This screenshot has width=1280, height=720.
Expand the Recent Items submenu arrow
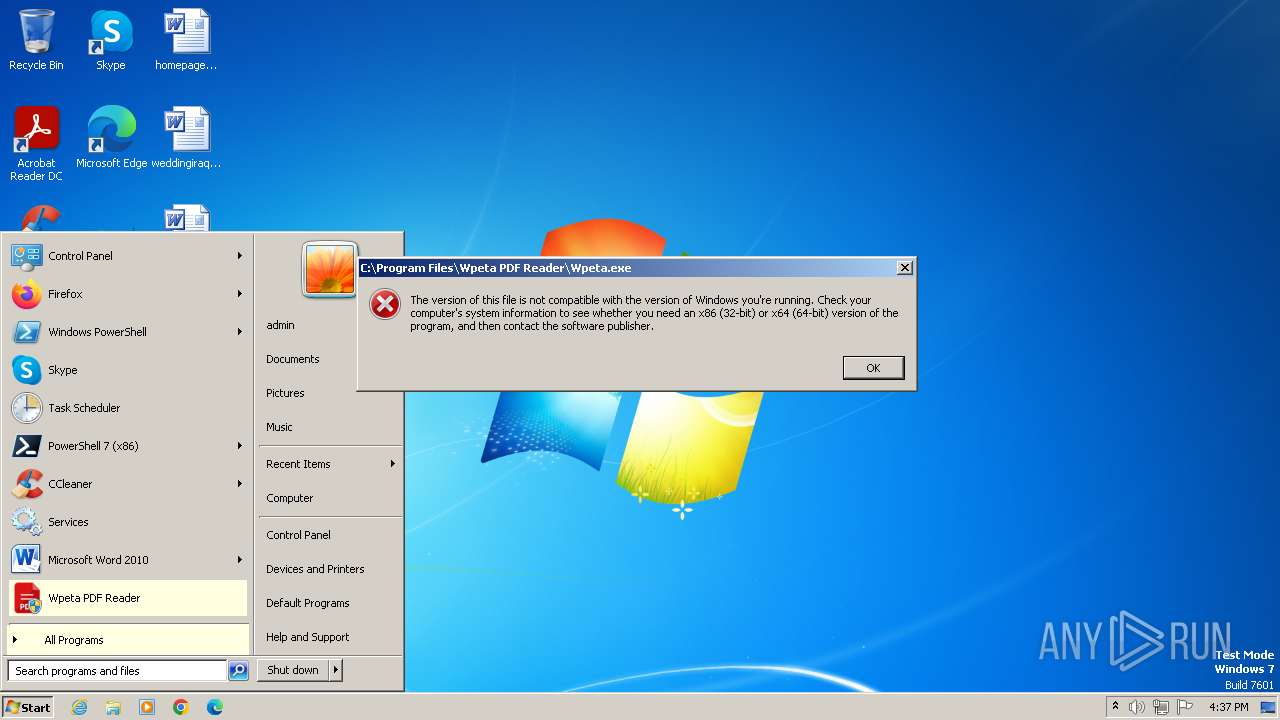[393, 464]
